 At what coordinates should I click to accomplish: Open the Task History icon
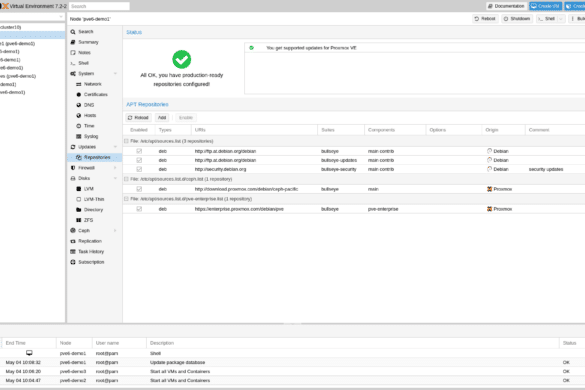[x=73, y=252]
